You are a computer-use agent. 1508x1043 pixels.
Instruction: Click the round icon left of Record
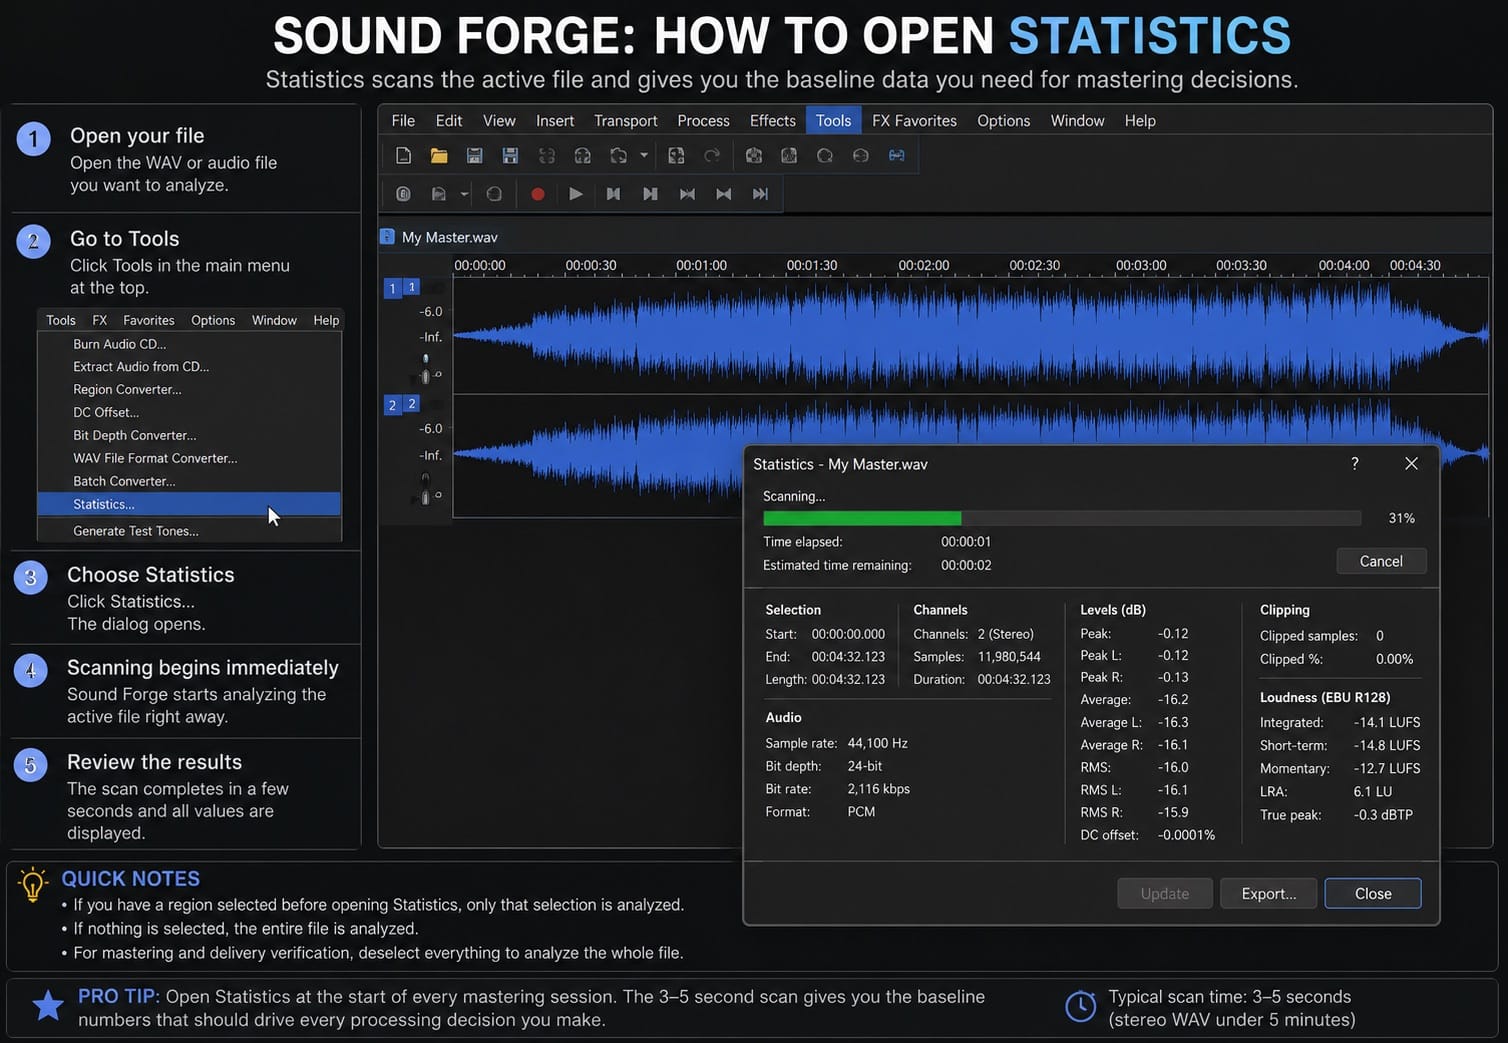pyautogui.click(x=494, y=194)
